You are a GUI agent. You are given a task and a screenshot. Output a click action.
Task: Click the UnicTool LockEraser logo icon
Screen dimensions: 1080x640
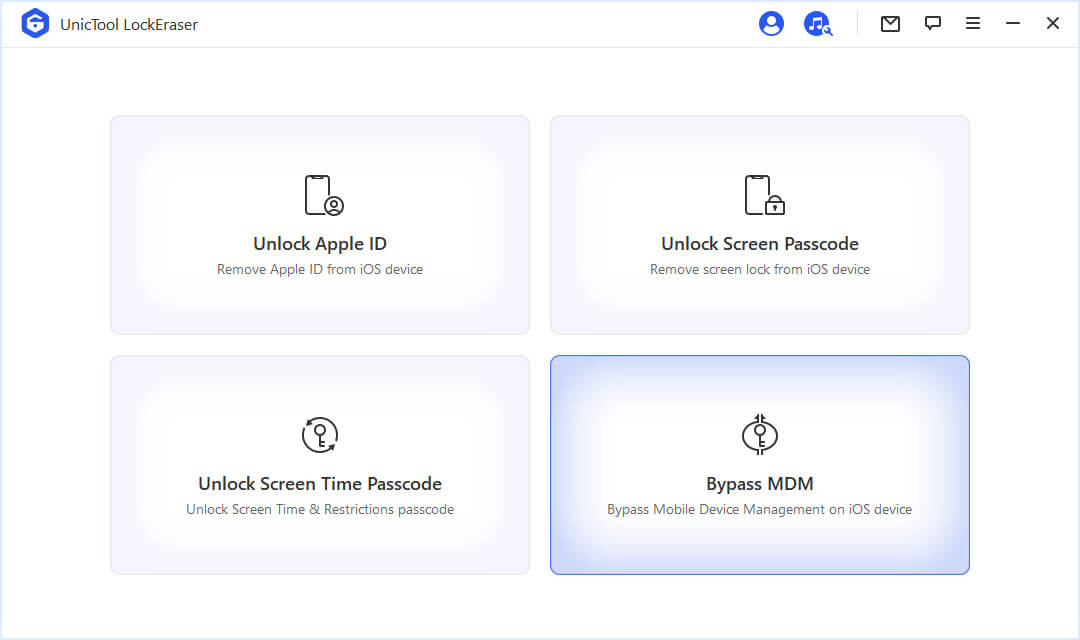35,24
